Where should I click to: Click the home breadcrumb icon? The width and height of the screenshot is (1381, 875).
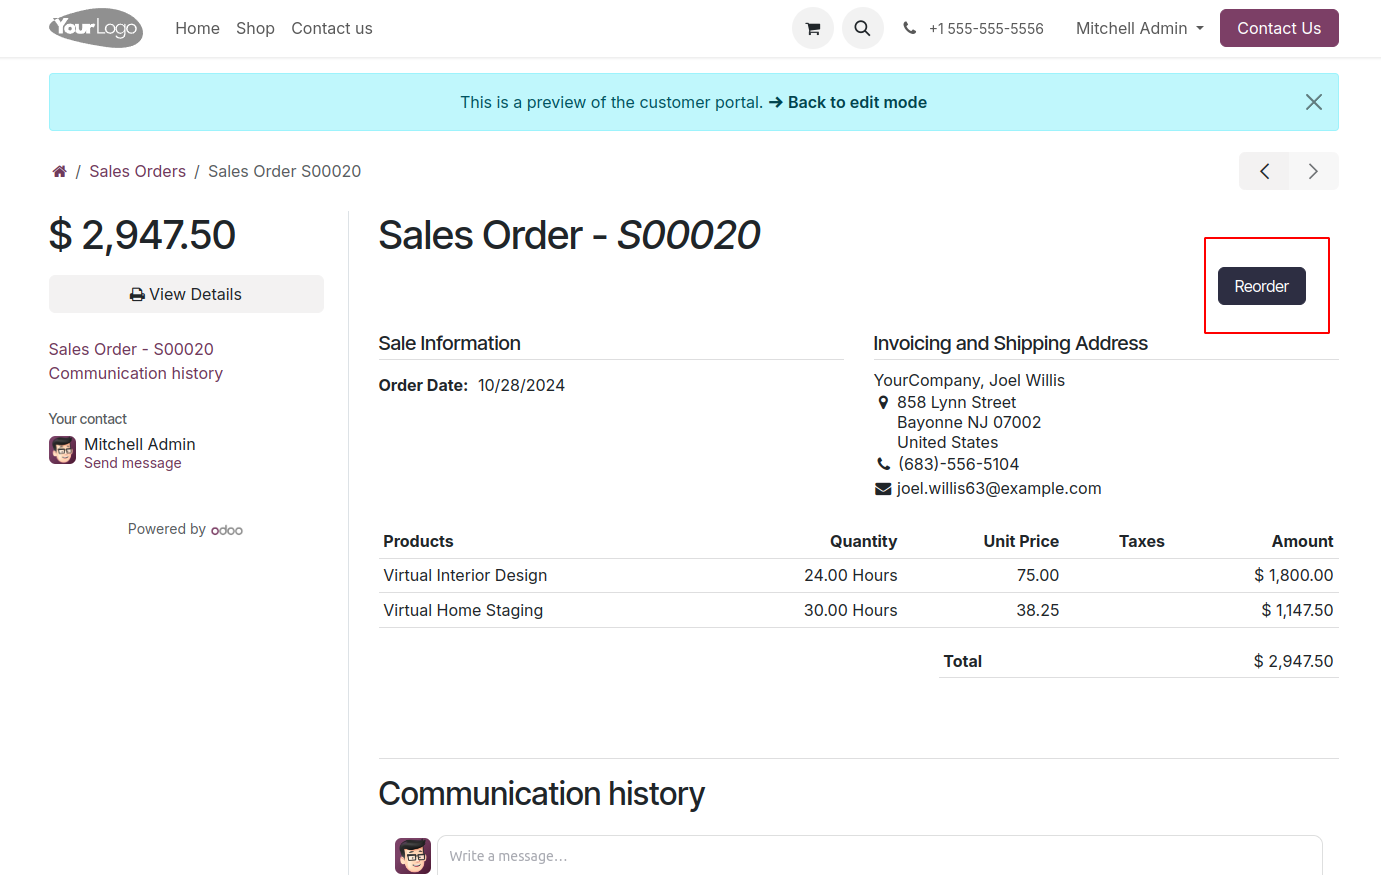click(60, 172)
